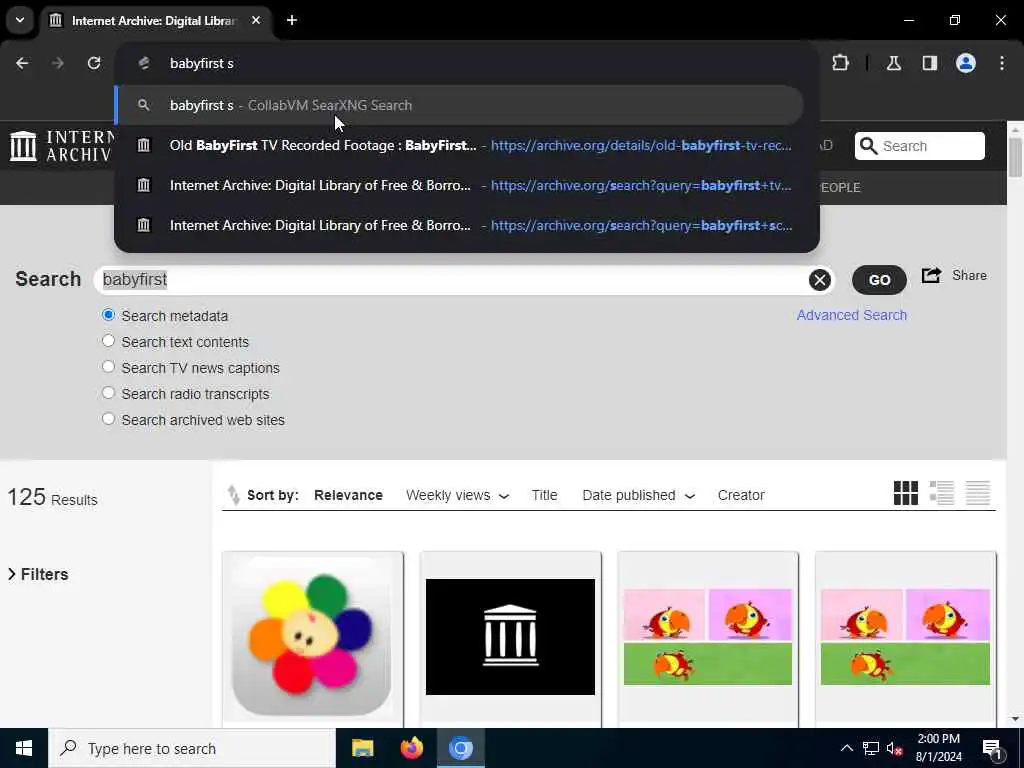Click the Internet Archive logo

60,146
